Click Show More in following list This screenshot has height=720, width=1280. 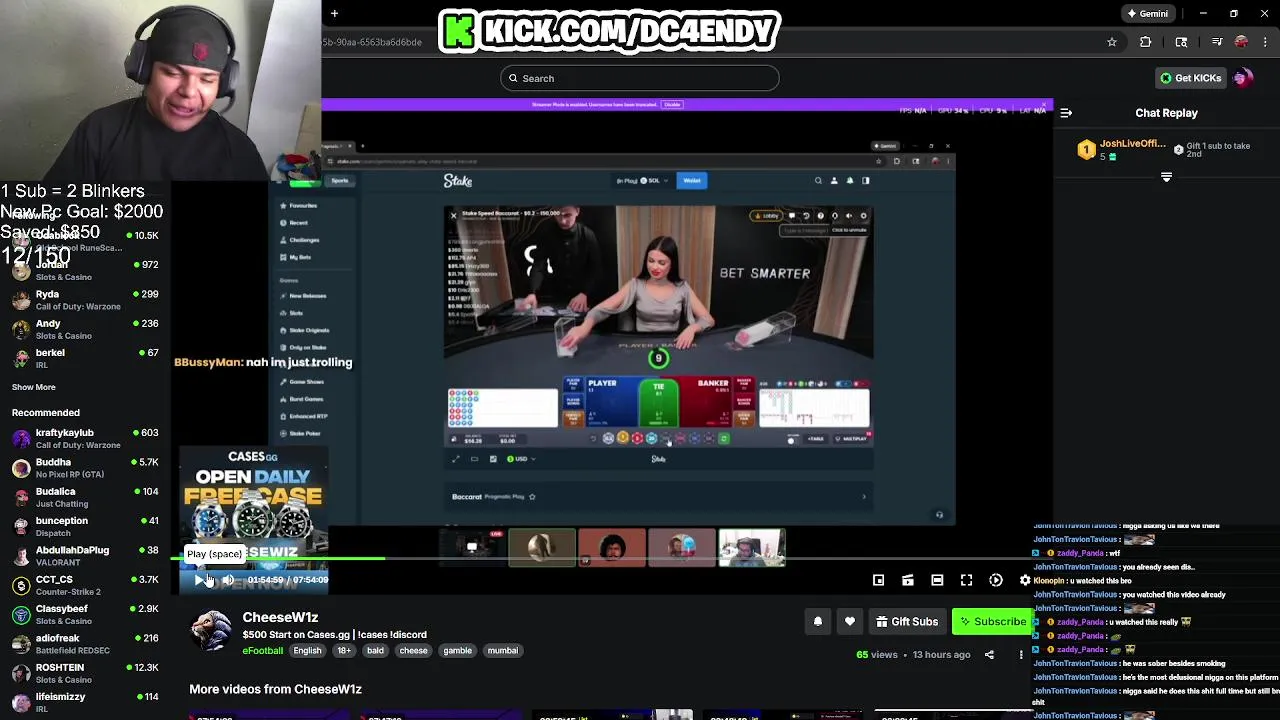coord(34,387)
